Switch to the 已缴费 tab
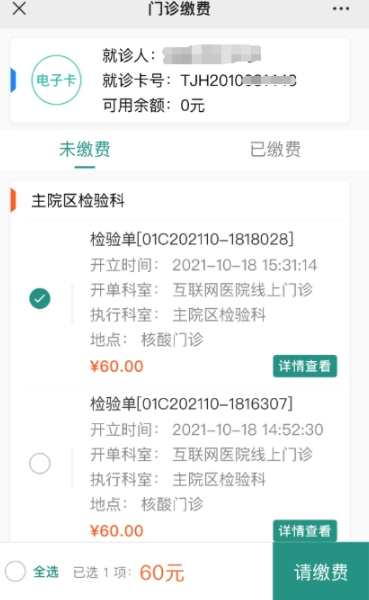This screenshot has height=600, width=369. click(275, 149)
